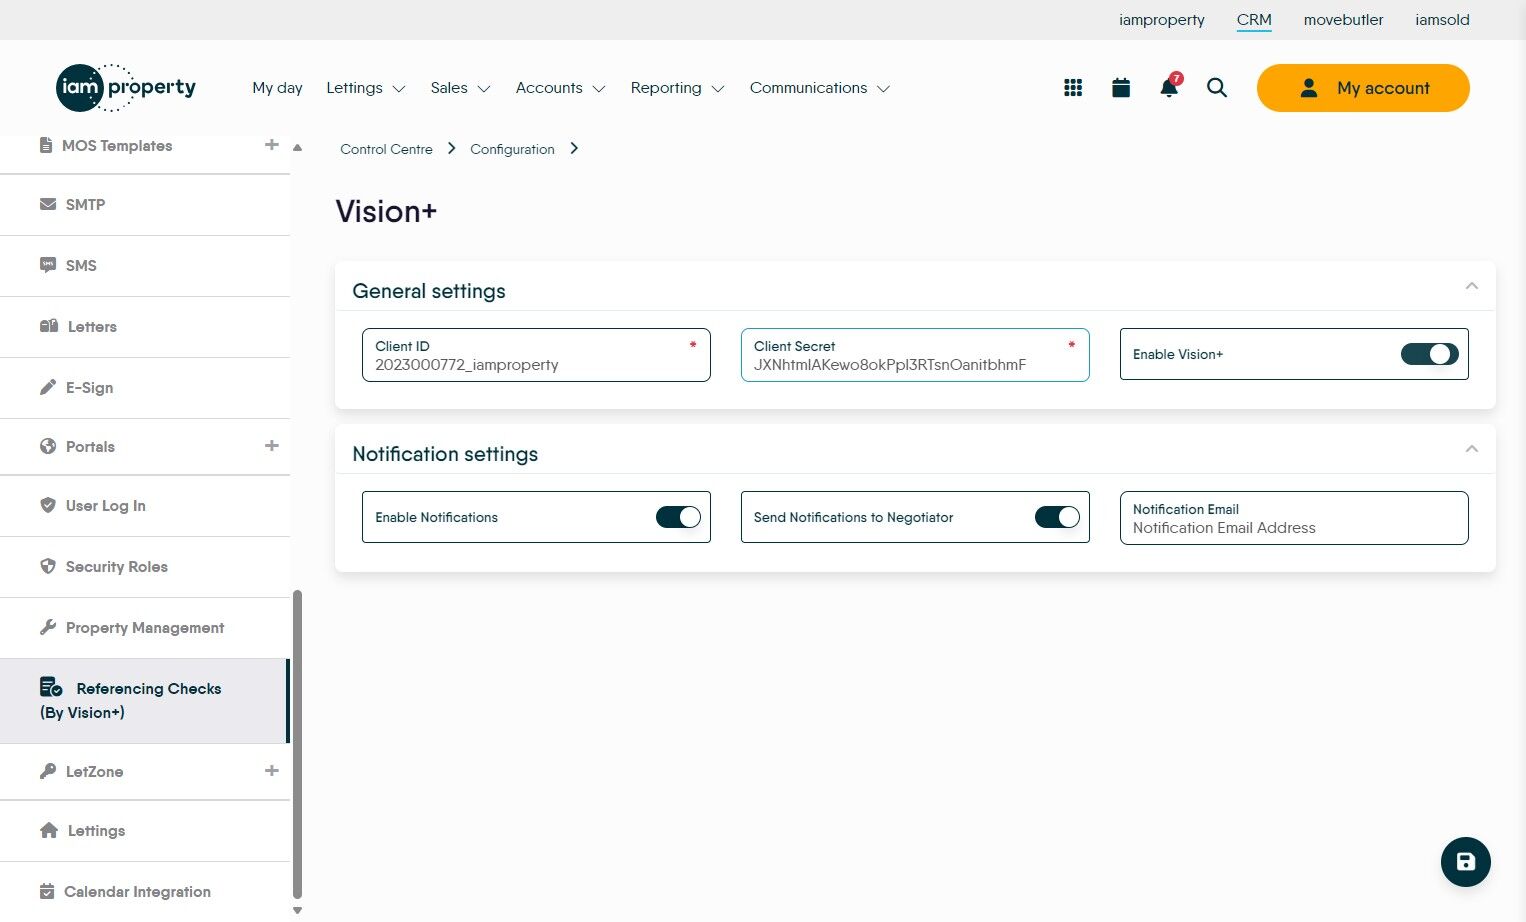Open notifications bell icon

[x=1169, y=87]
